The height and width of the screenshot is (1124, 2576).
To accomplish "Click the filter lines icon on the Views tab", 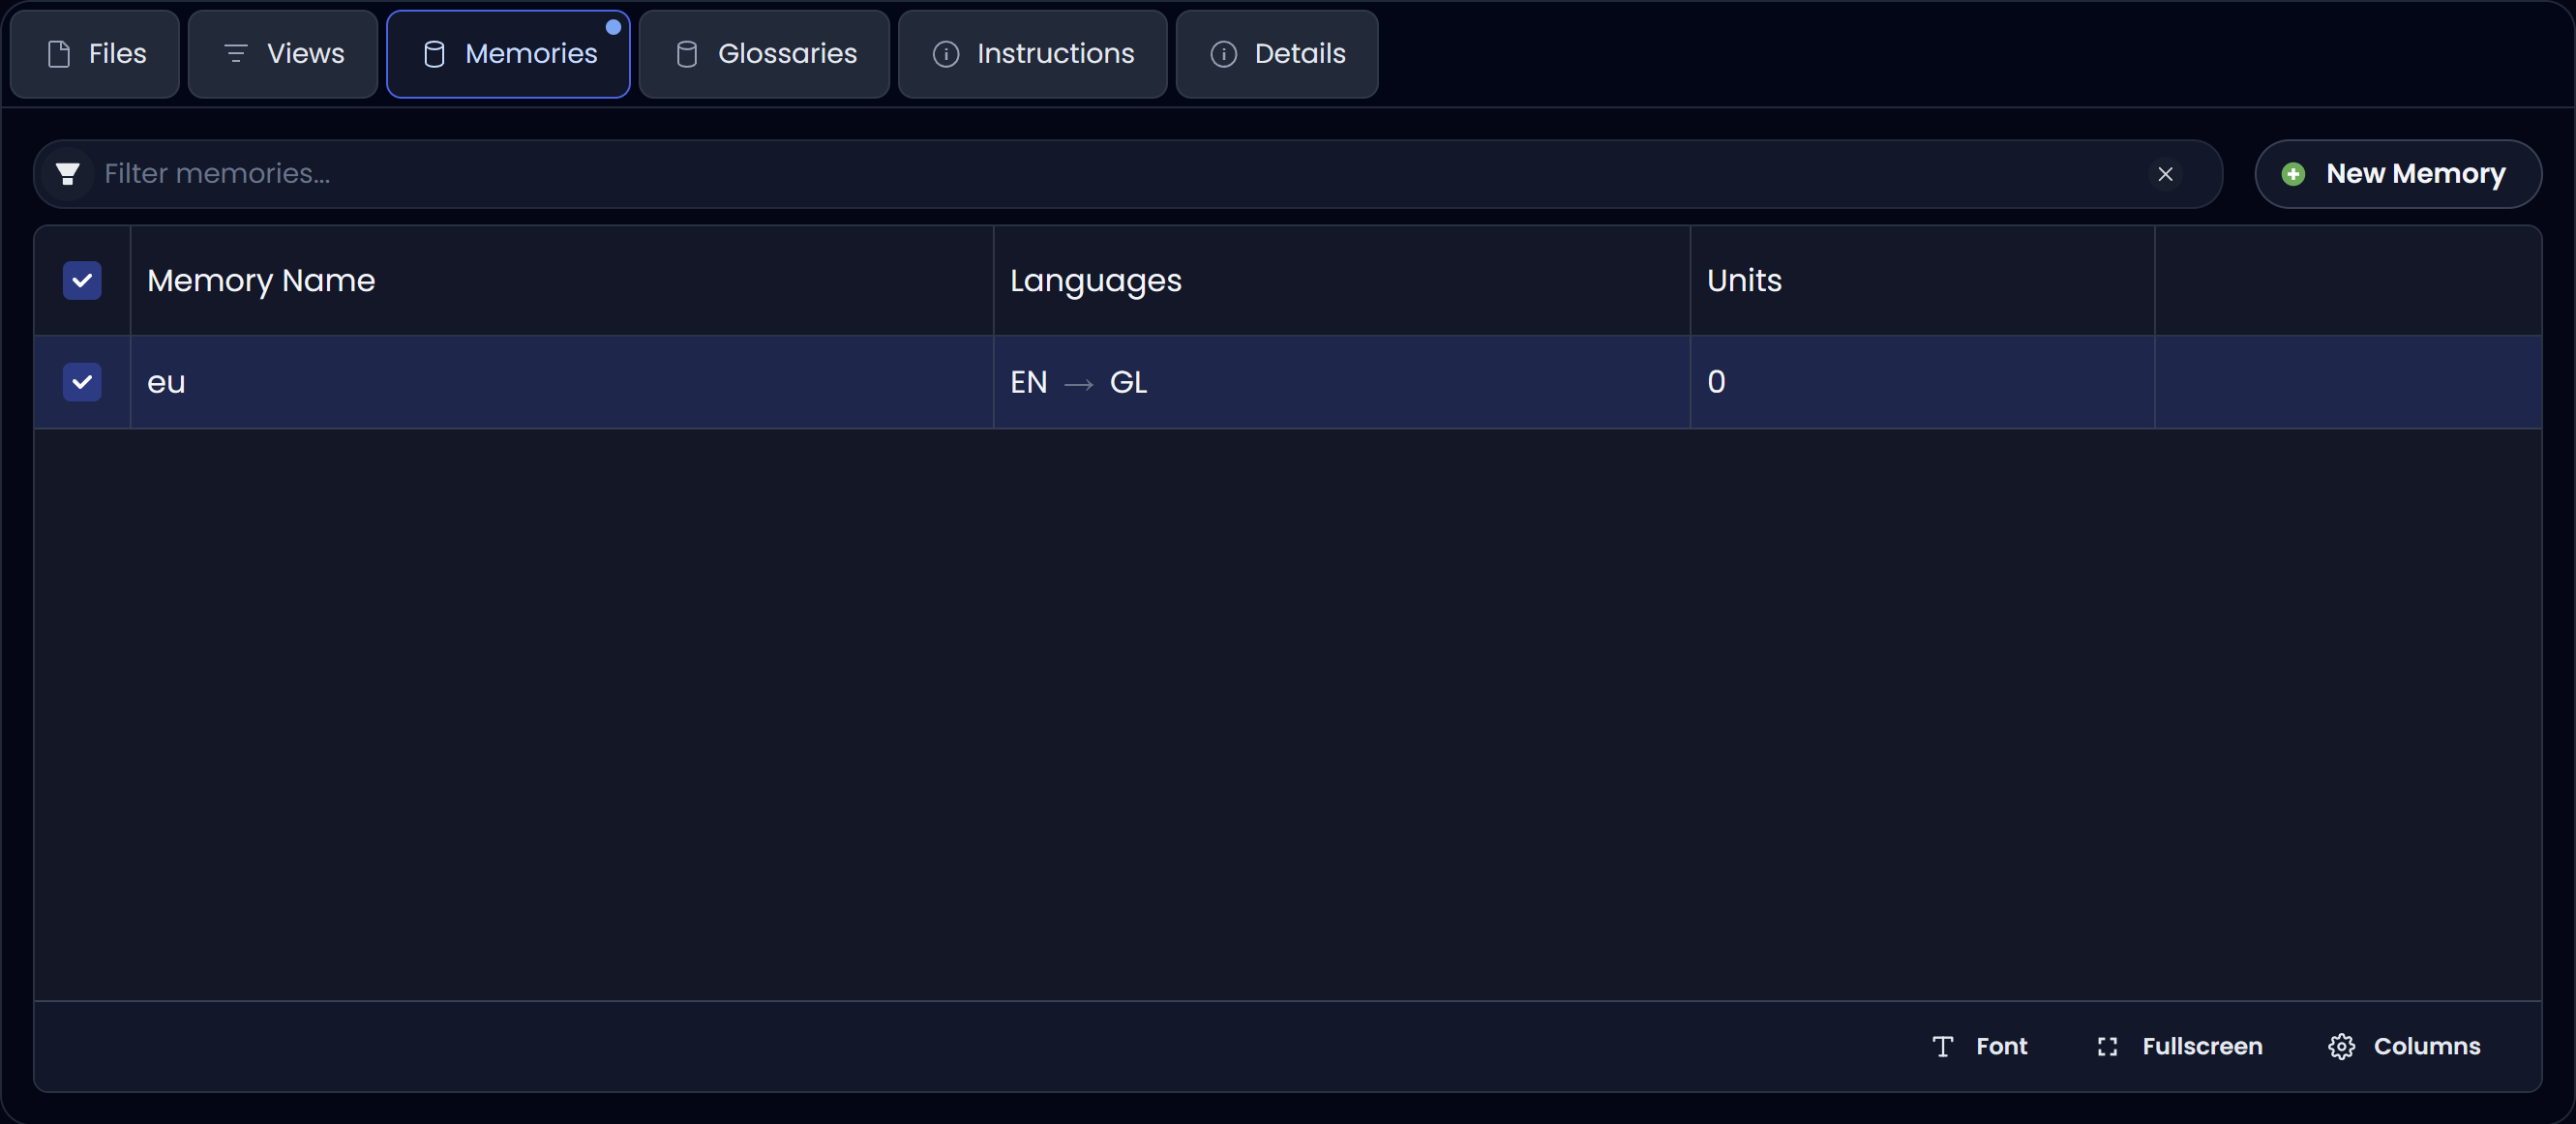I will pos(235,55).
